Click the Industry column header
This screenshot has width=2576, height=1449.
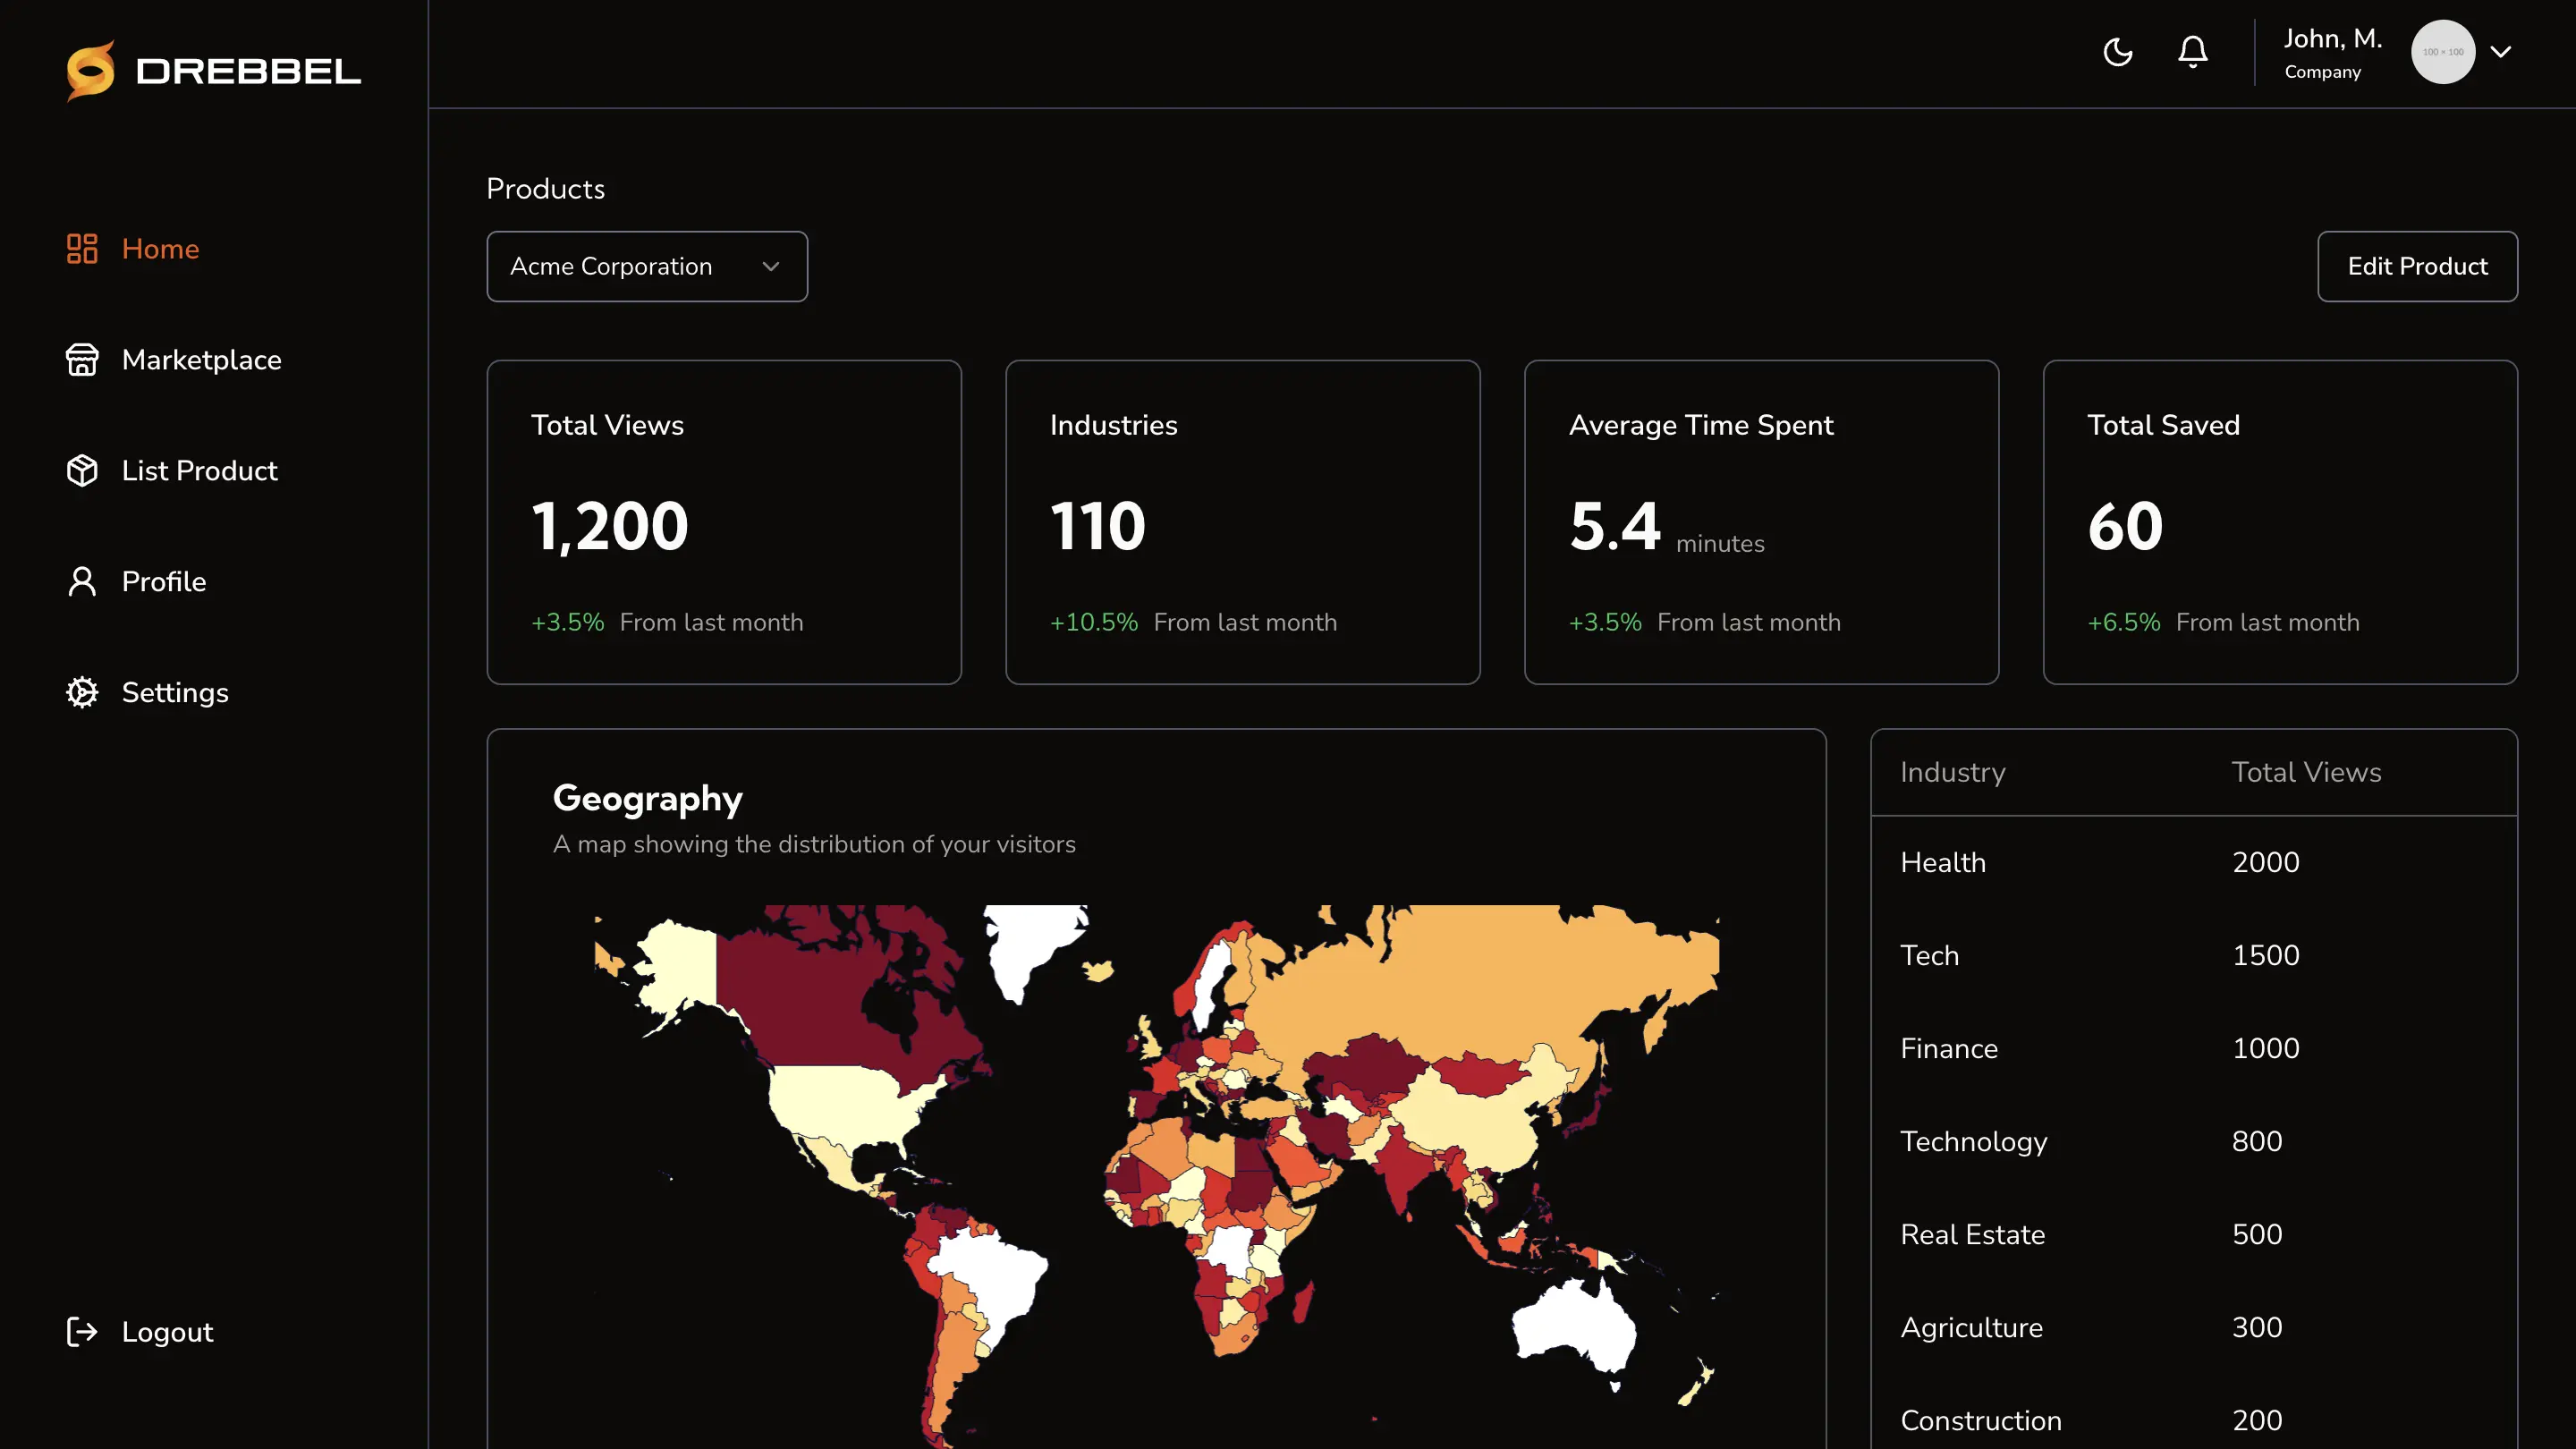pos(1952,772)
